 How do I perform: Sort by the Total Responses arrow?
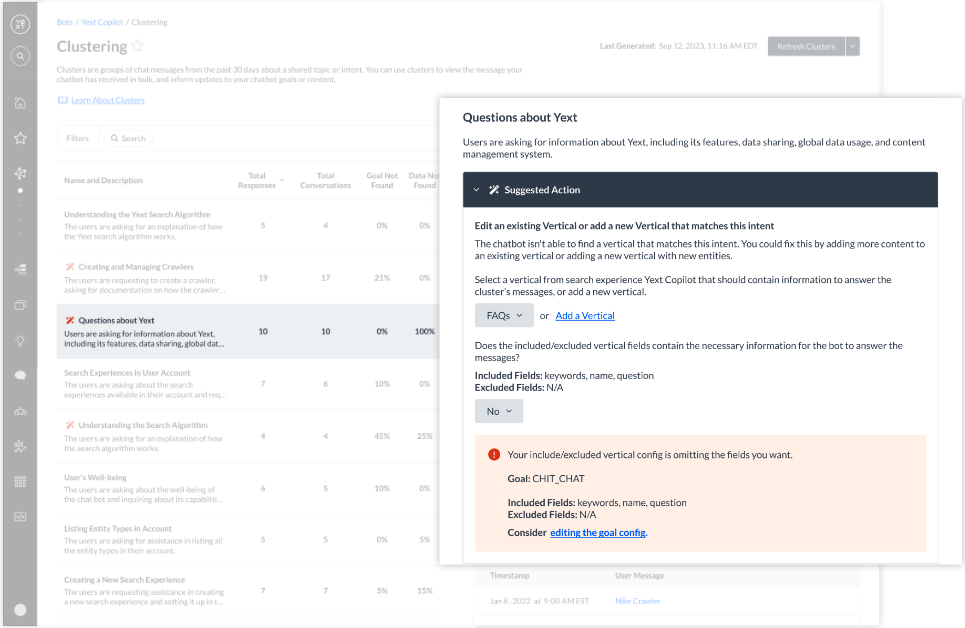click(x=282, y=180)
